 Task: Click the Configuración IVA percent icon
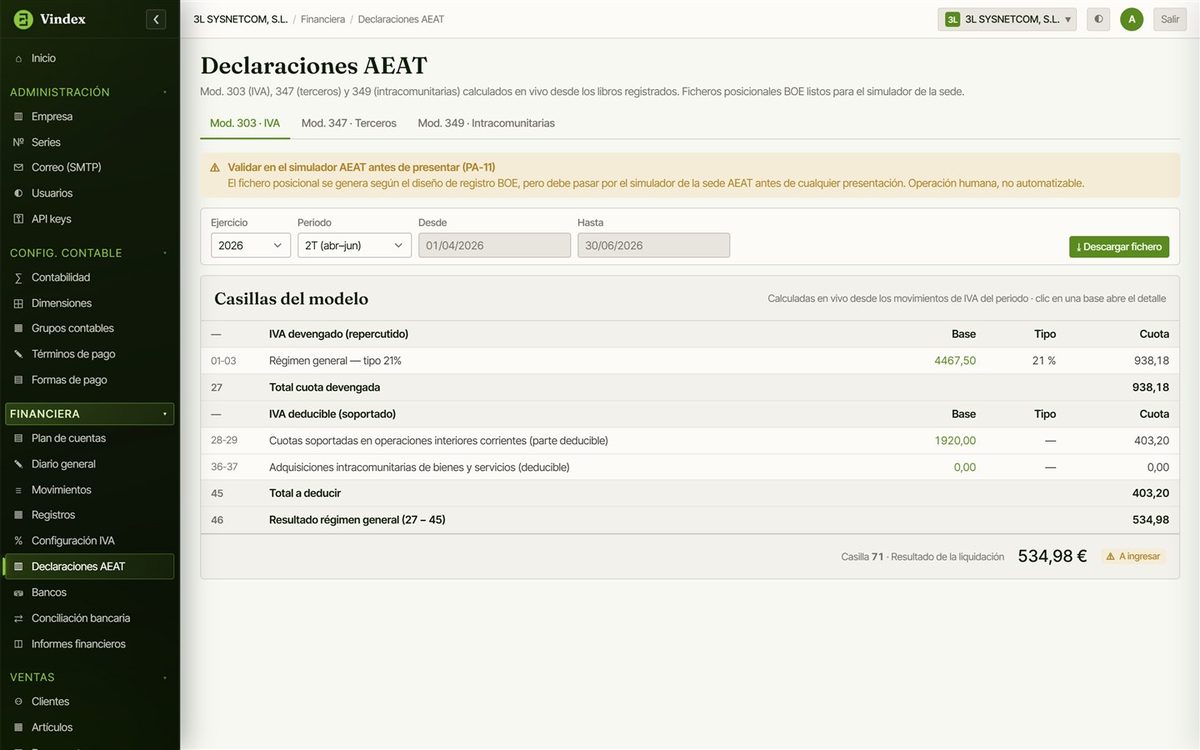(x=18, y=541)
